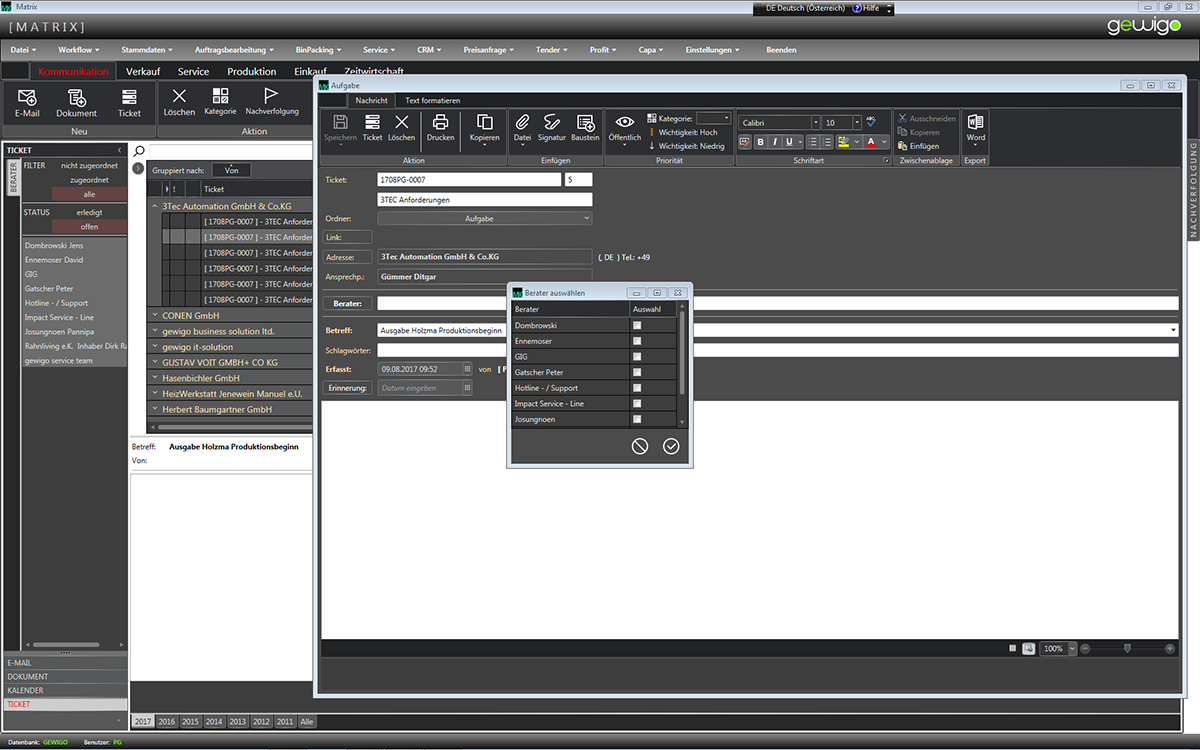Click the Erinnerung: button

(348, 388)
